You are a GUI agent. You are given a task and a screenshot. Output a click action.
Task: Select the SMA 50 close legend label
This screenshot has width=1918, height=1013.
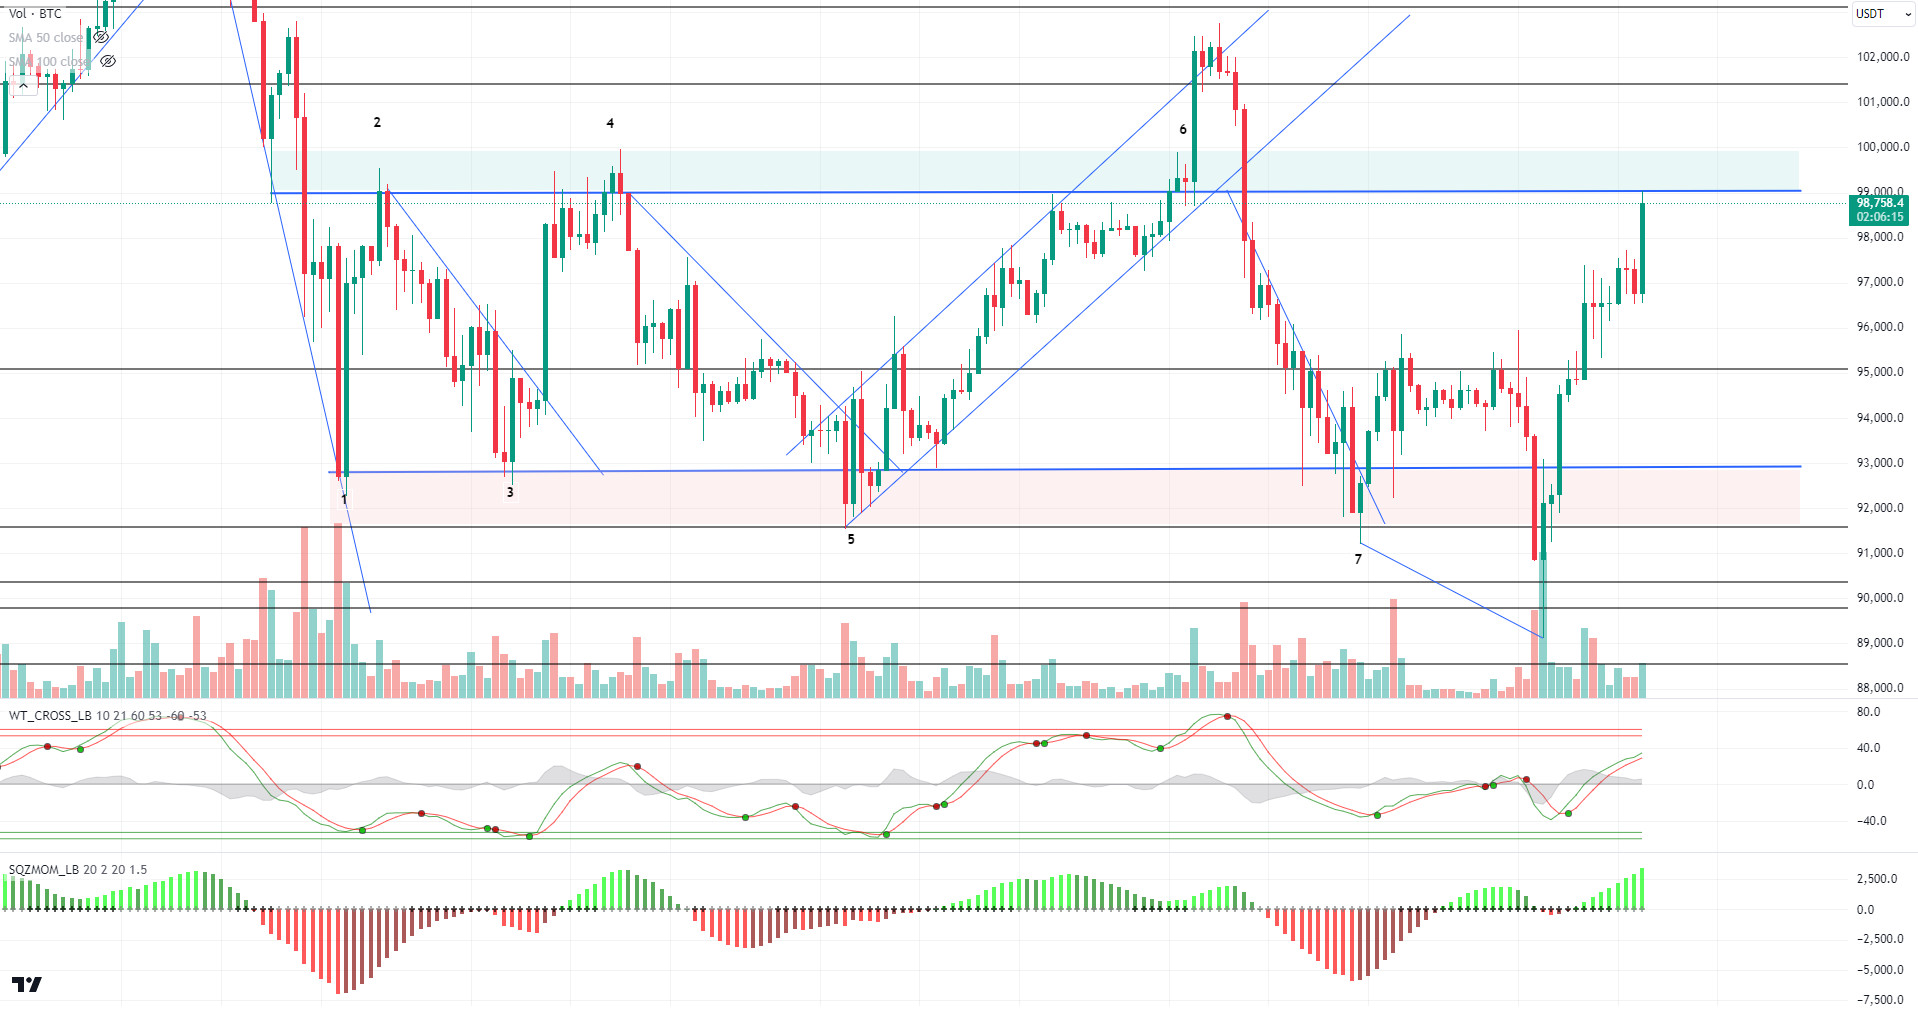coord(46,38)
